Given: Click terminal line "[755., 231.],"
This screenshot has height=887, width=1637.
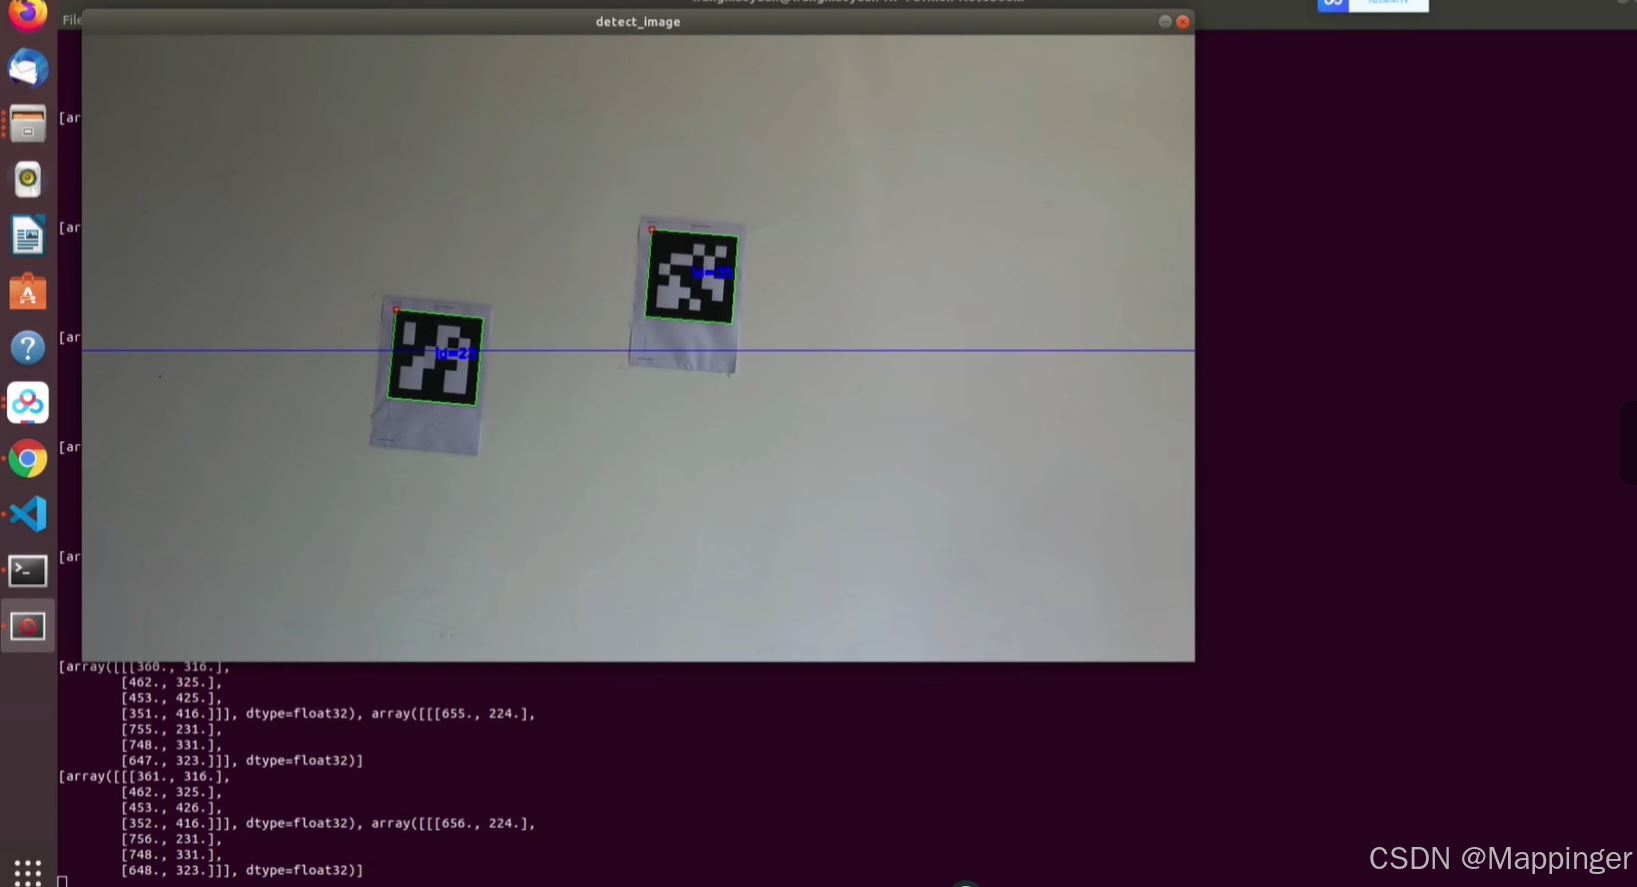Looking at the screenshot, I should [171, 729].
